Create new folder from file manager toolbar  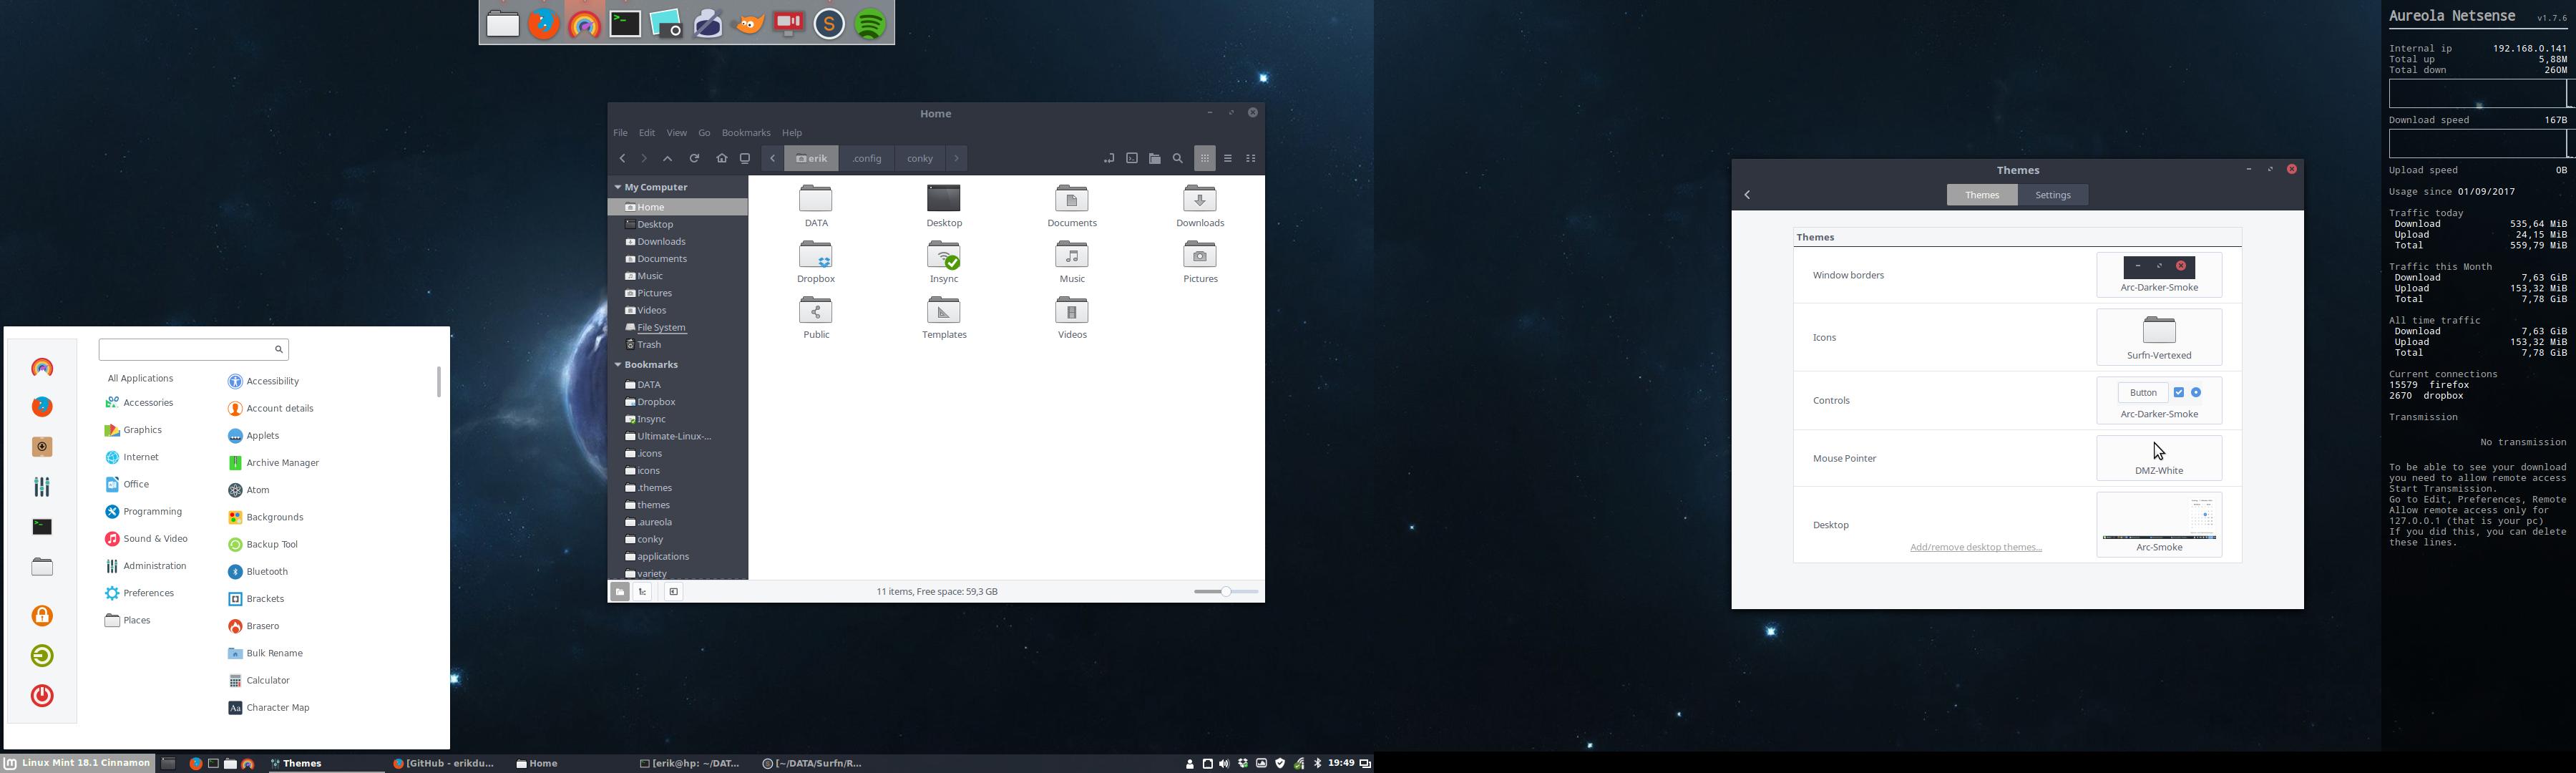(1155, 159)
